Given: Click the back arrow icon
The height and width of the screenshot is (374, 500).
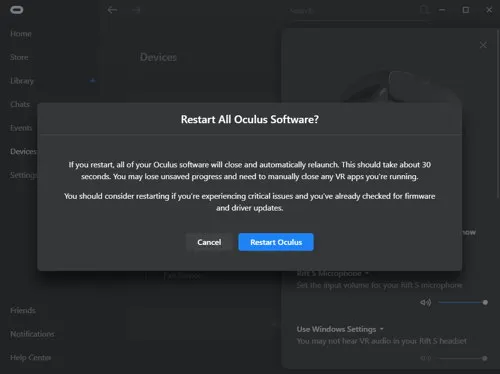Looking at the screenshot, I should point(112,10).
